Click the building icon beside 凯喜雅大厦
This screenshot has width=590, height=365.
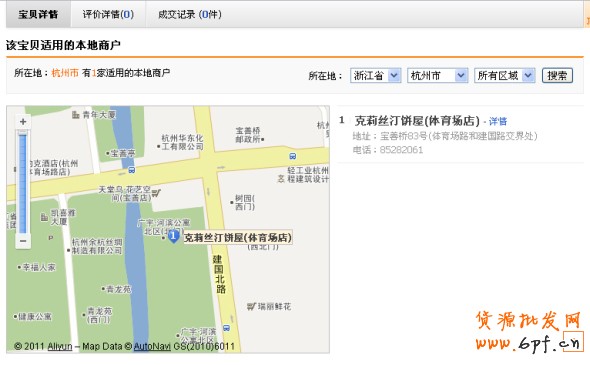pos(44,217)
